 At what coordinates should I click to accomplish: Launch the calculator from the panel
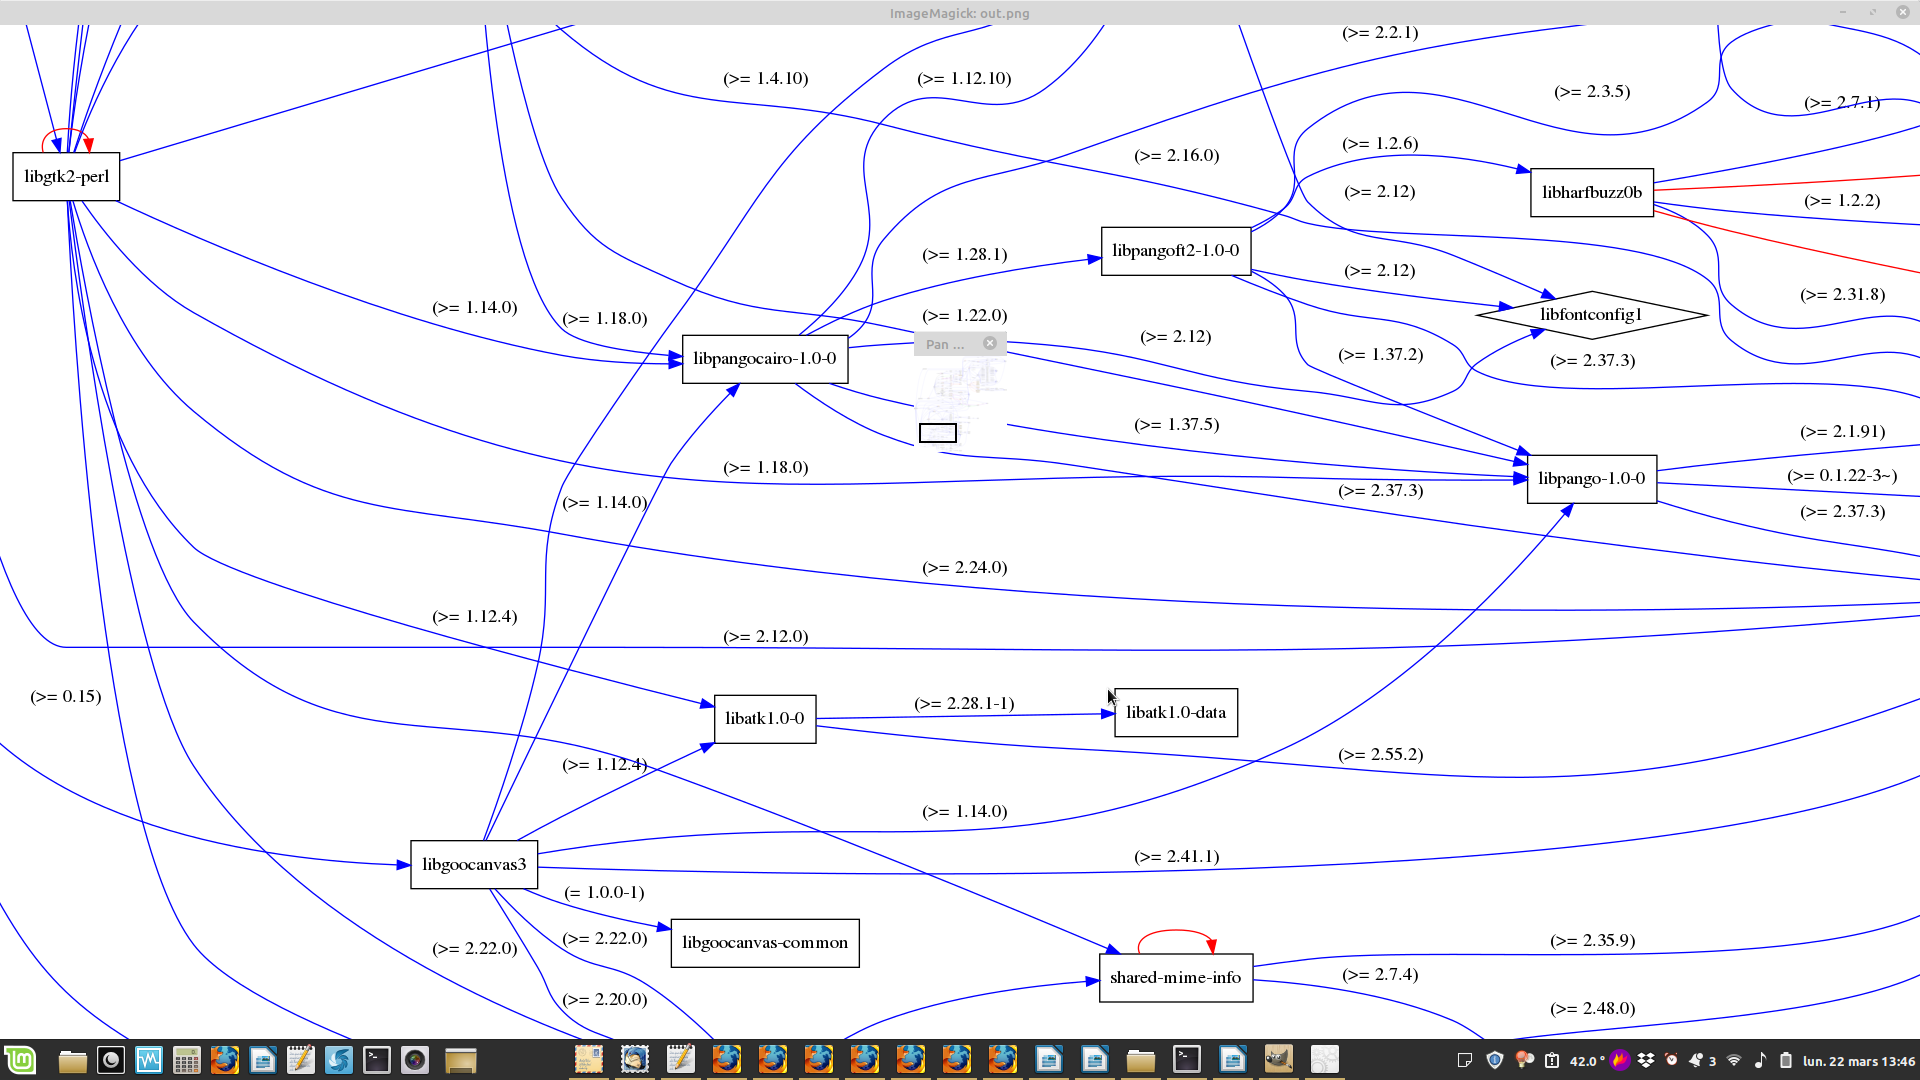pos(187,1060)
